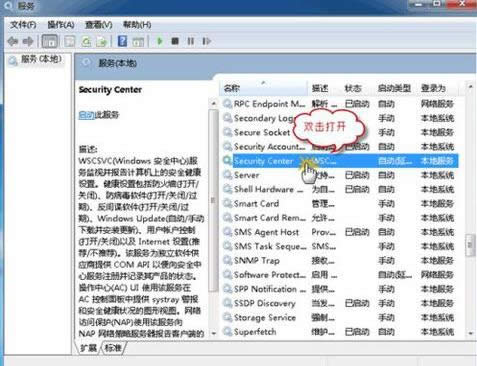Restart service with the restart icon
This screenshot has height=366, width=477.
pyautogui.click(x=206, y=41)
